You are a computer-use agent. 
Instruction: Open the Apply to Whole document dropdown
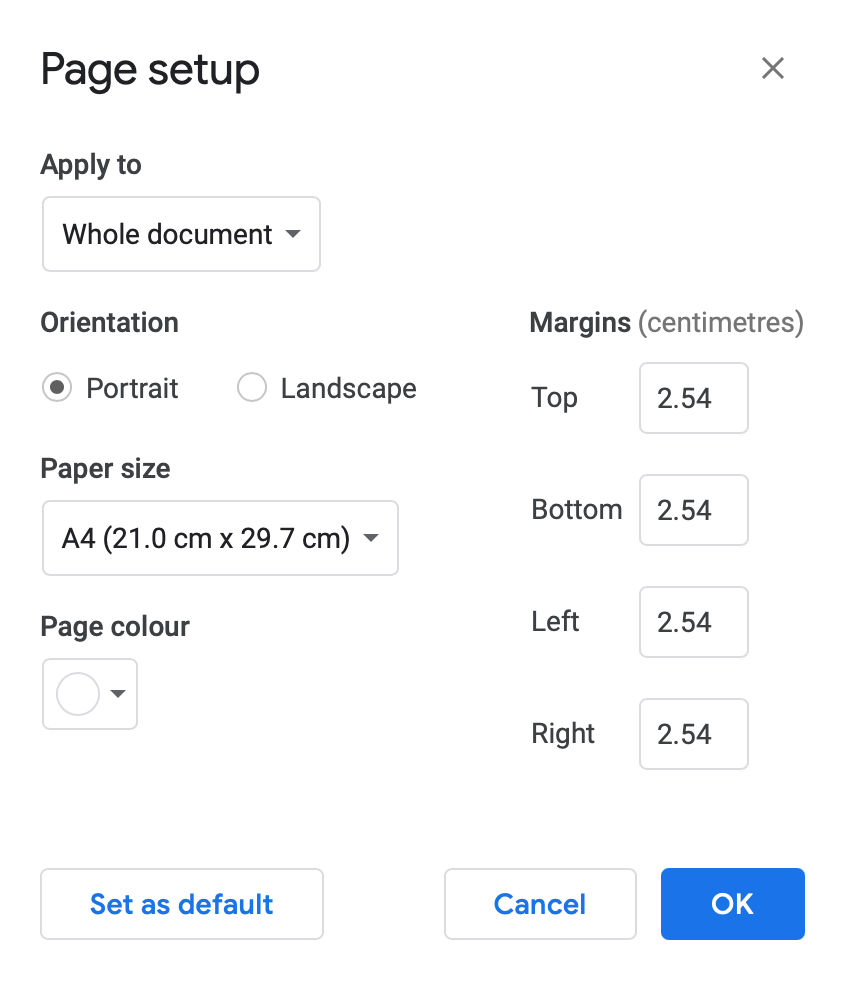181,234
